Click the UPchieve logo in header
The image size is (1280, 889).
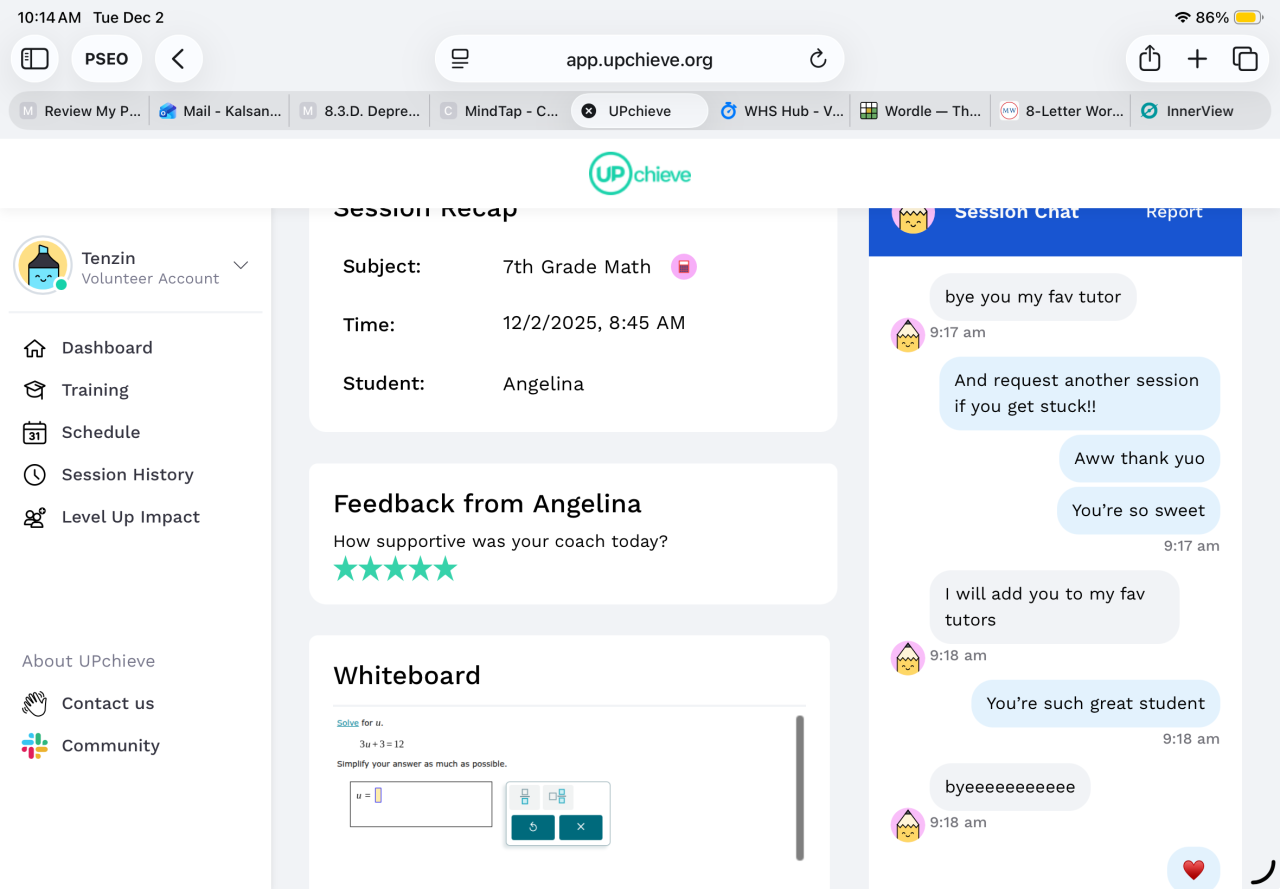[640, 174]
